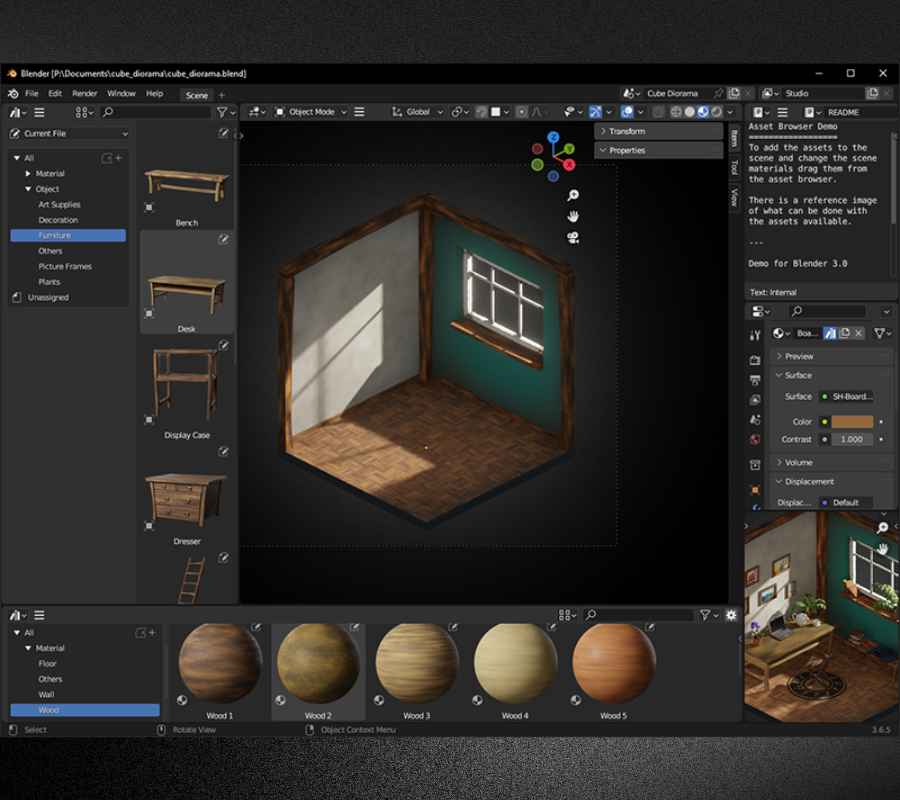Open the Object Mode dropdown
Image resolution: width=900 pixels, height=800 pixels.
point(311,112)
